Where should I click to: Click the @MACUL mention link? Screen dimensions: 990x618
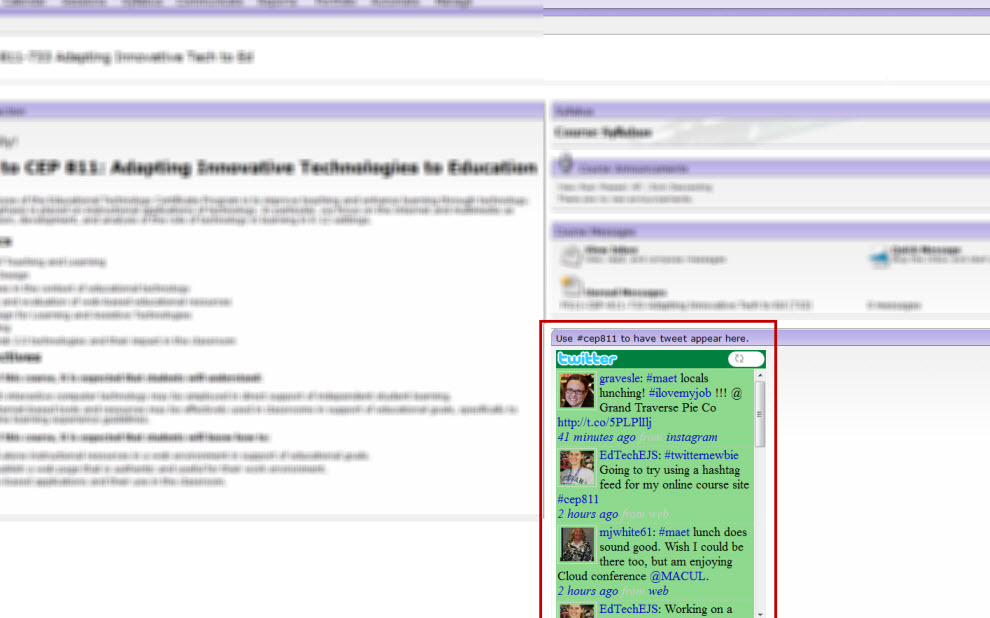[x=679, y=576]
